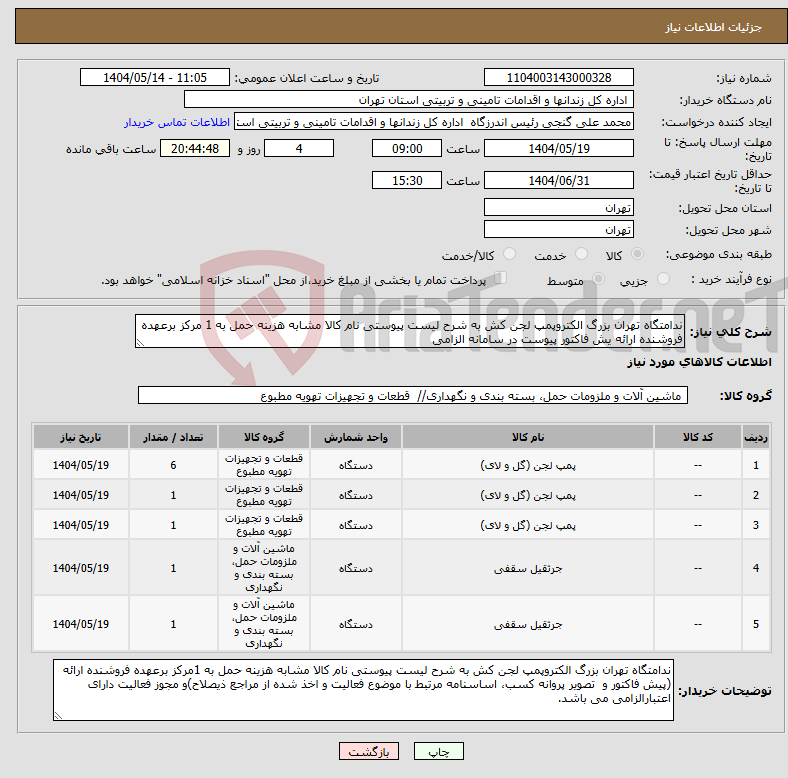Viewport: 788px width, 778px height.
Task: Click the 15:30 validity hour field
Action: pos(407,180)
